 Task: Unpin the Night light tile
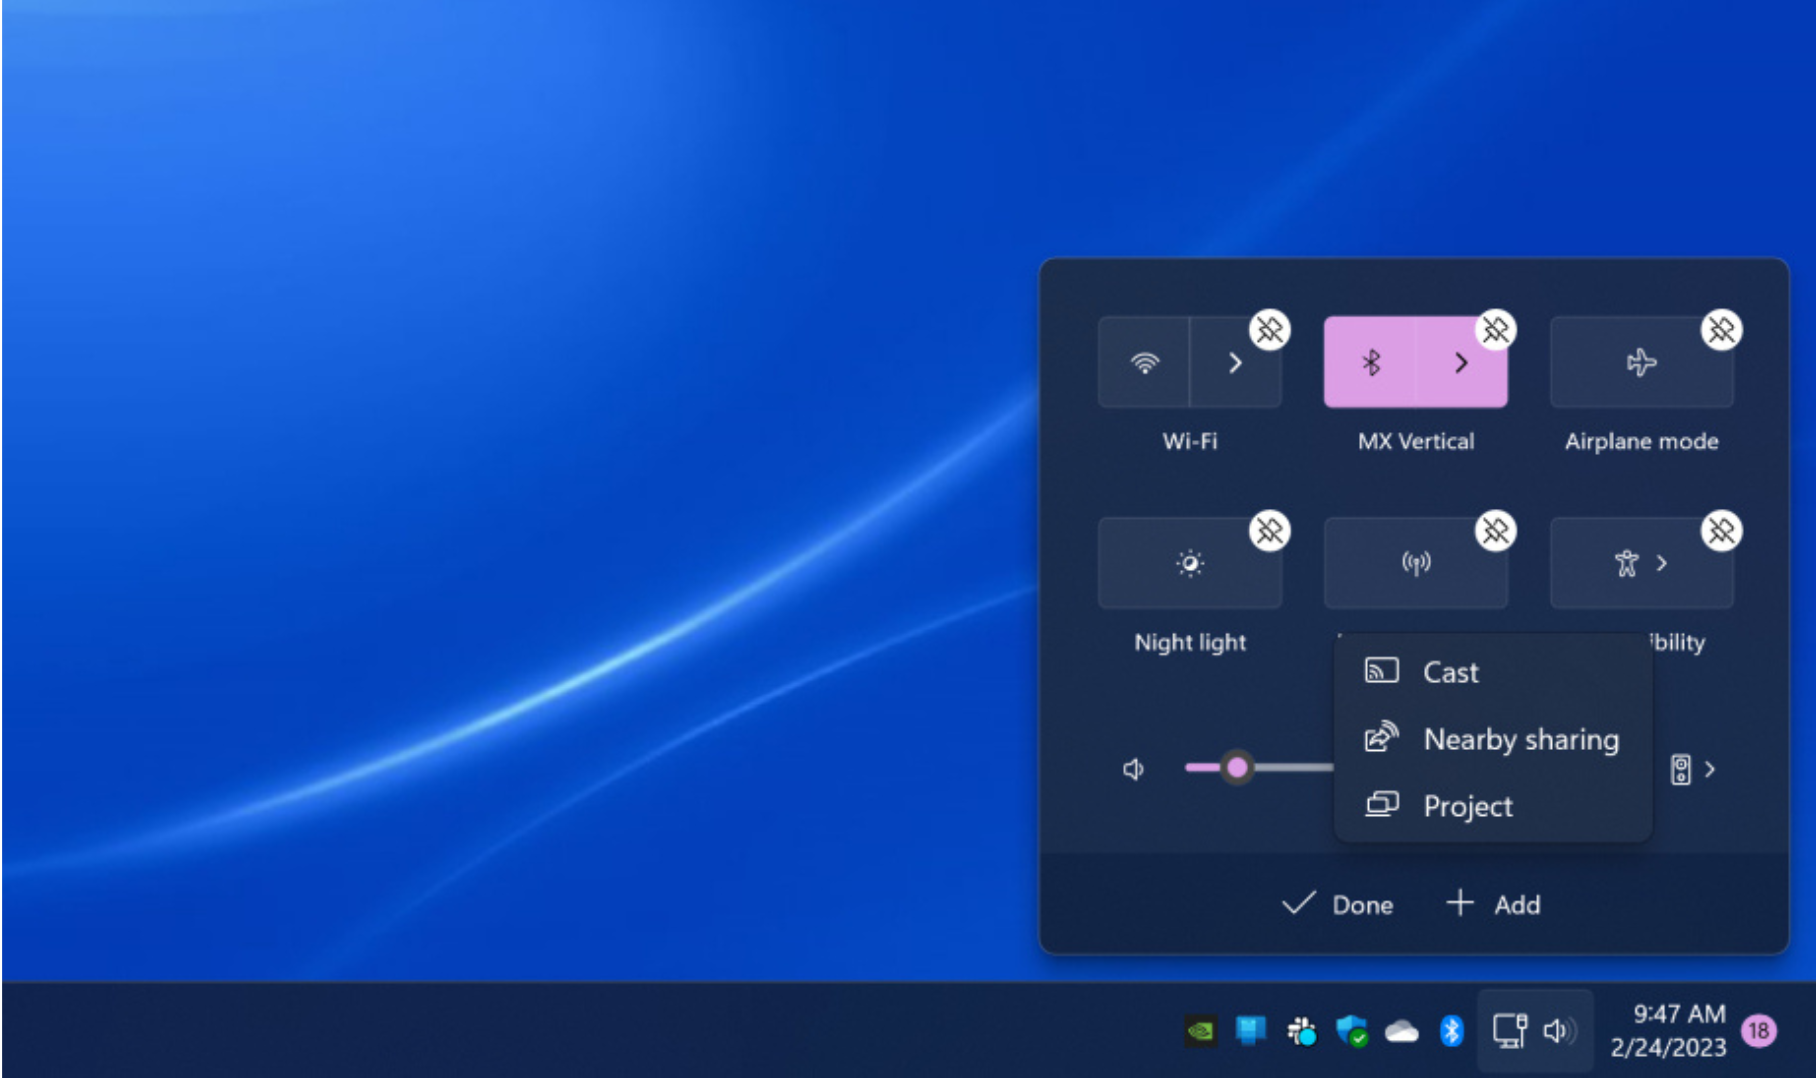point(1270,531)
